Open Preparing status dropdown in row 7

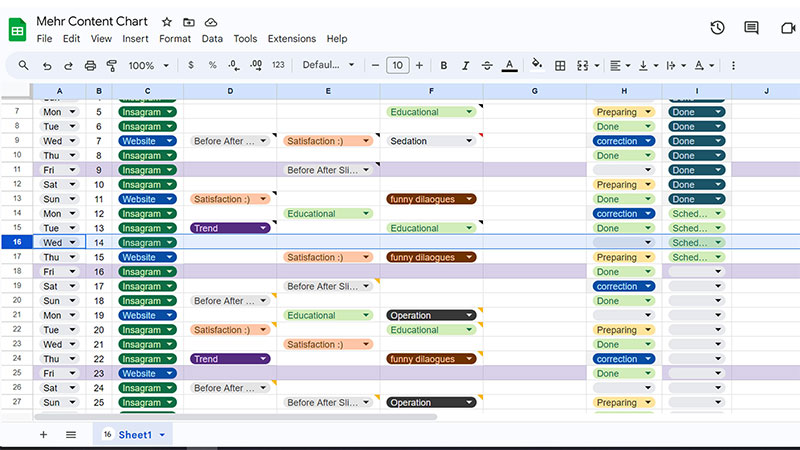[x=648, y=112]
